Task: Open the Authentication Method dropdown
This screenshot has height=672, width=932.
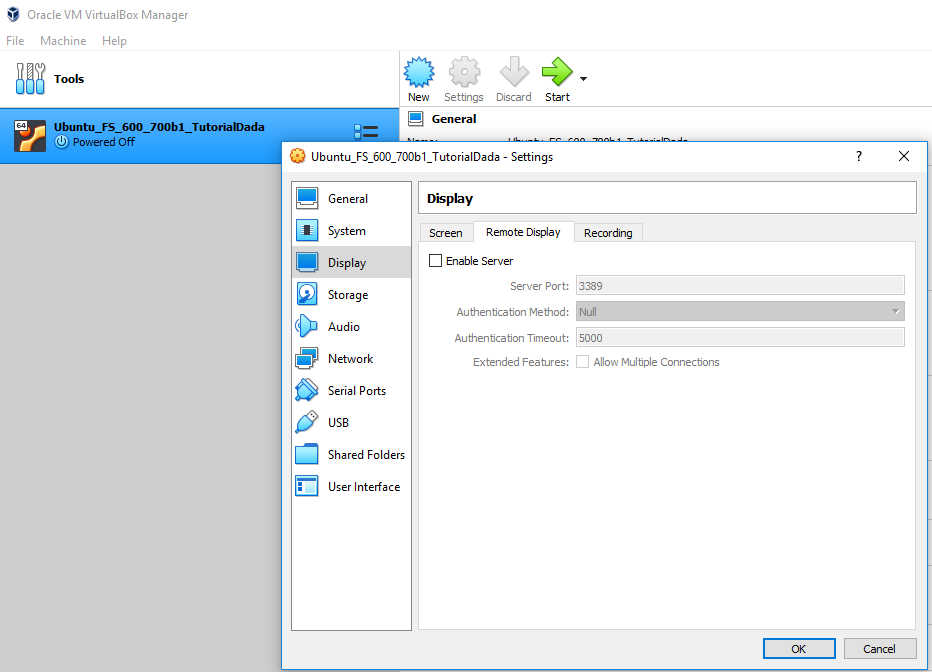Action: 739,312
